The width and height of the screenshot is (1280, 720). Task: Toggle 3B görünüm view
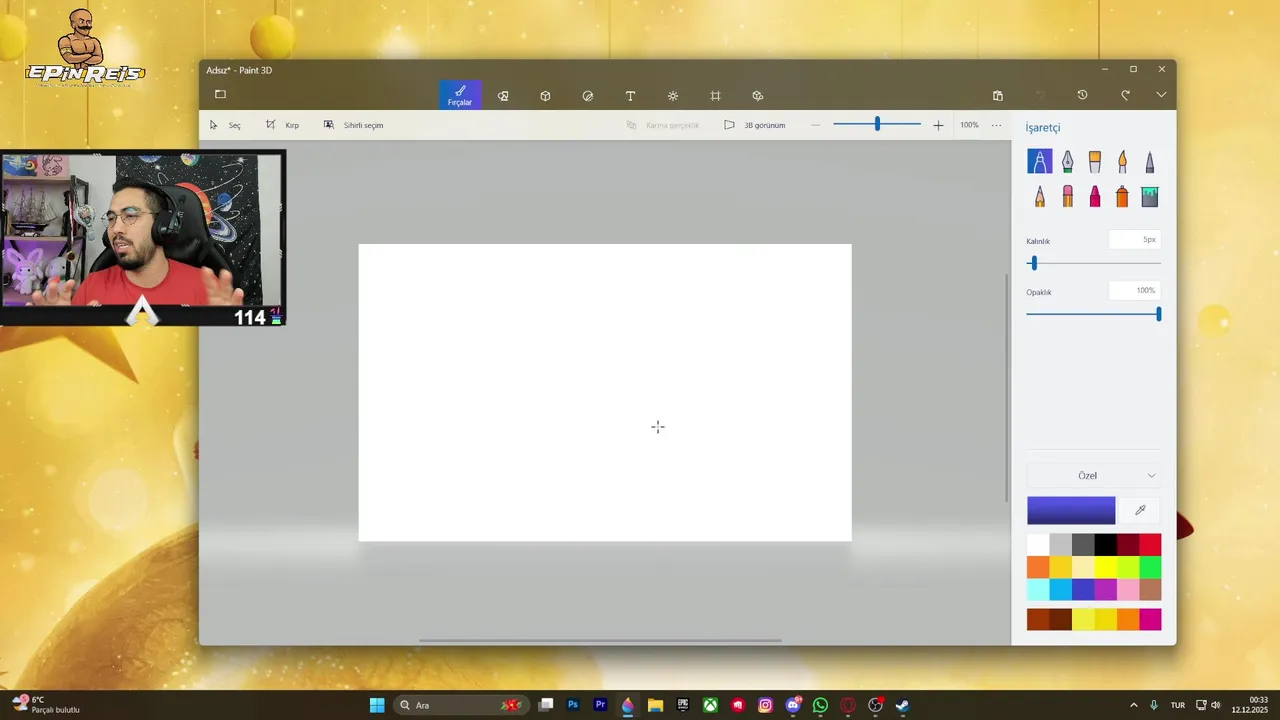755,125
